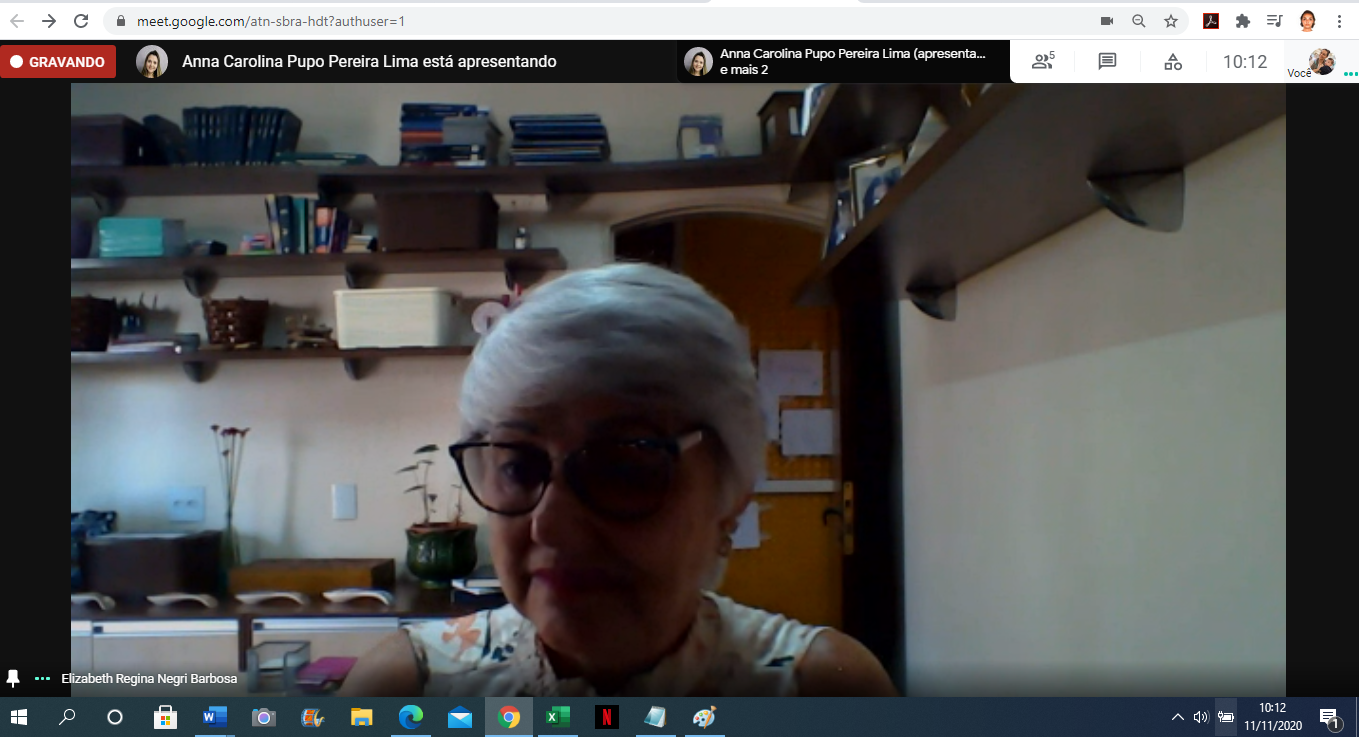Open Windows Start menu

click(x=19, y=717)
